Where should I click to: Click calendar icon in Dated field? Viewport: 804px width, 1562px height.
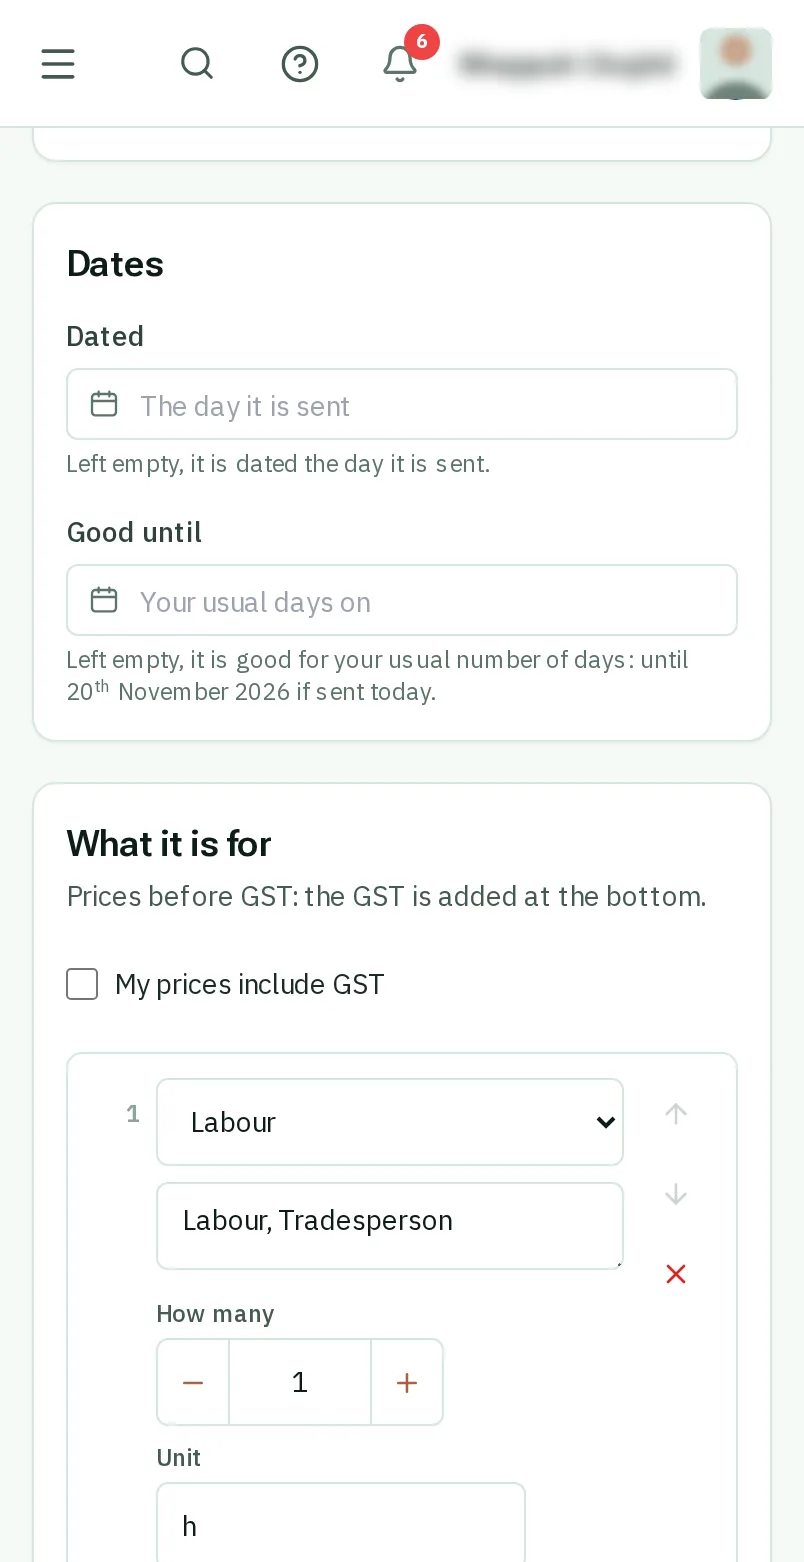point(104,404)
